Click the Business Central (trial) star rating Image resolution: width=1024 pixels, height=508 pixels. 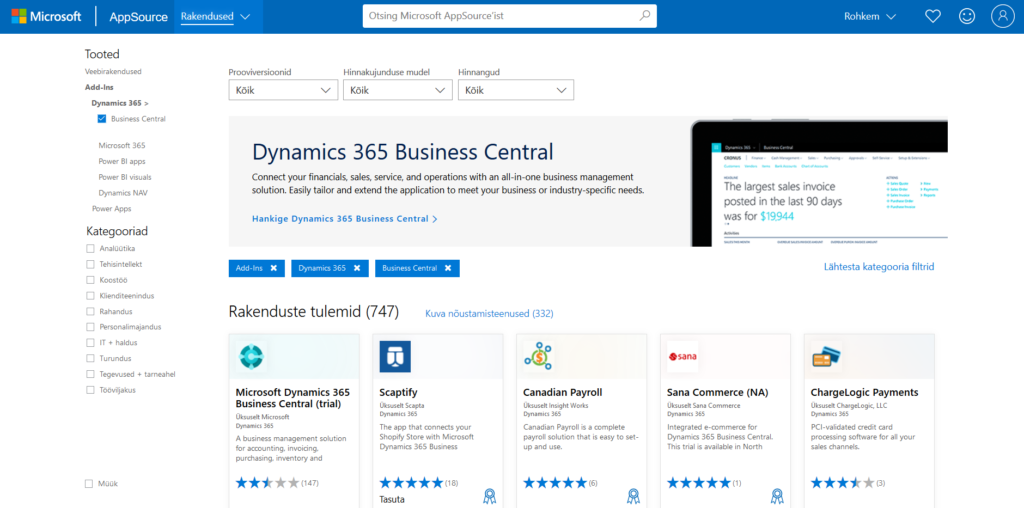267,483
